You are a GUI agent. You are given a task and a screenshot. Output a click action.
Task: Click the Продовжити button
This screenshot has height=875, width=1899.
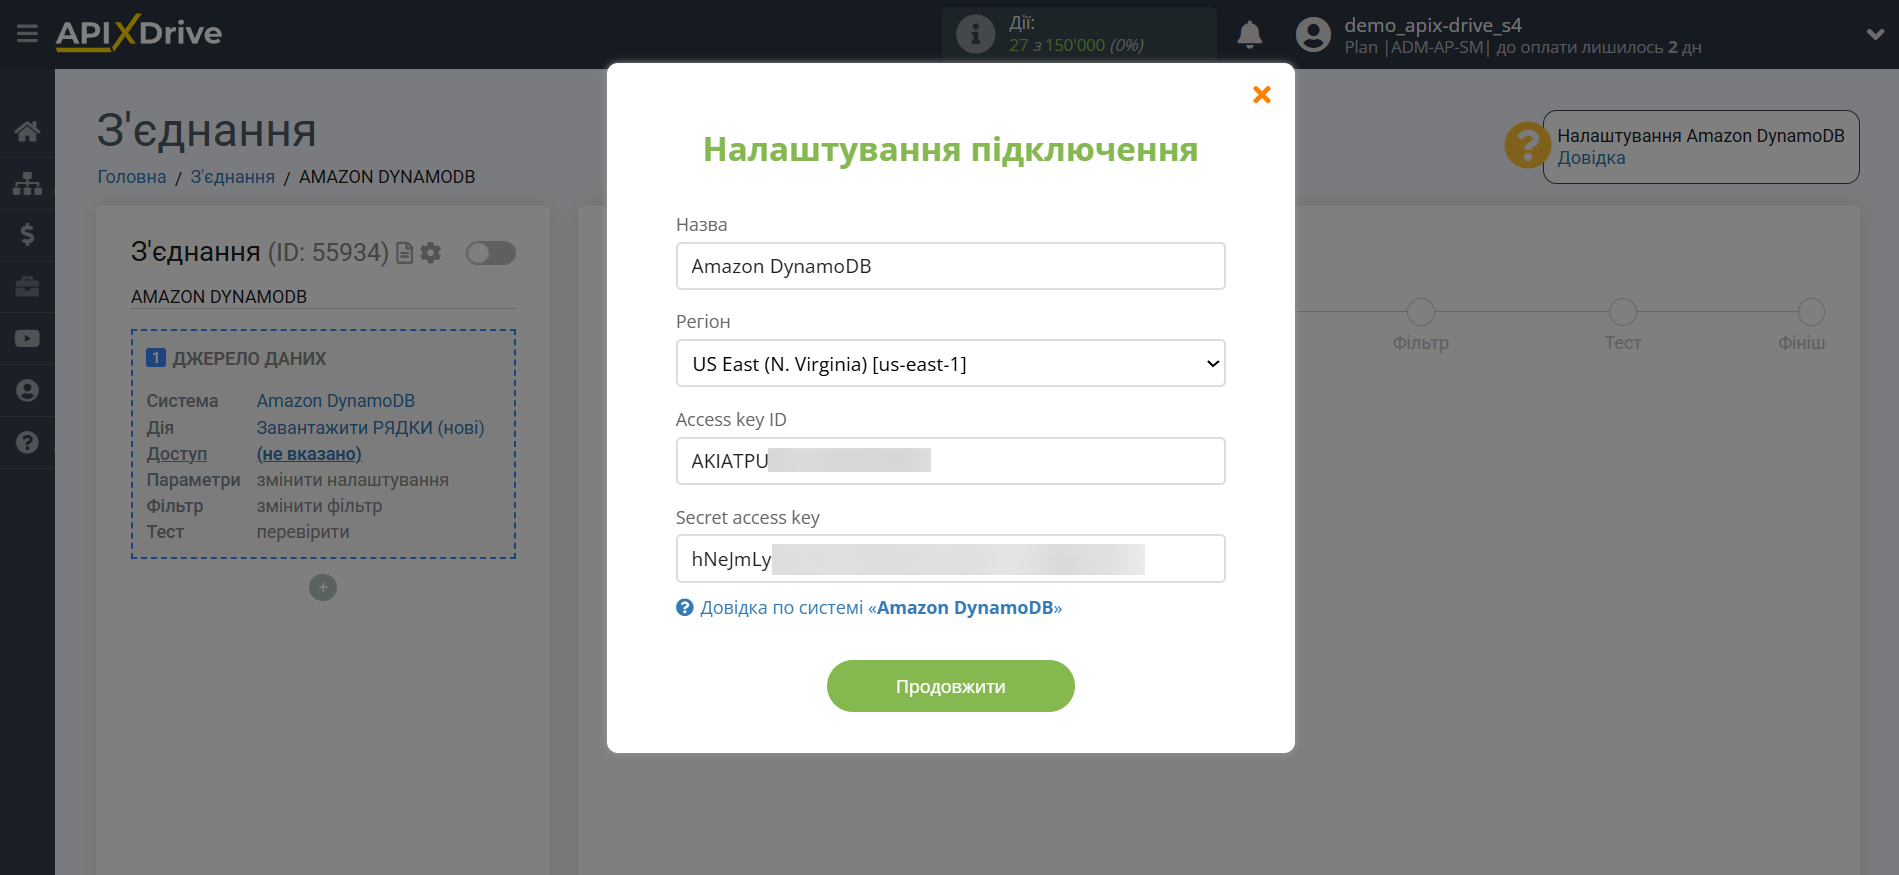click(950, 686)
